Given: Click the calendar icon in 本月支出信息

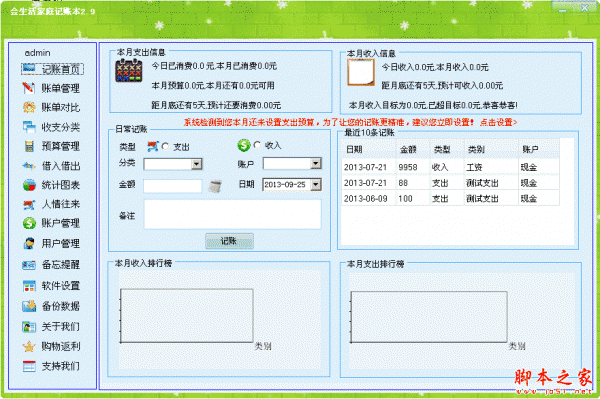Looking at the screenshot, I should click(129, 71).
